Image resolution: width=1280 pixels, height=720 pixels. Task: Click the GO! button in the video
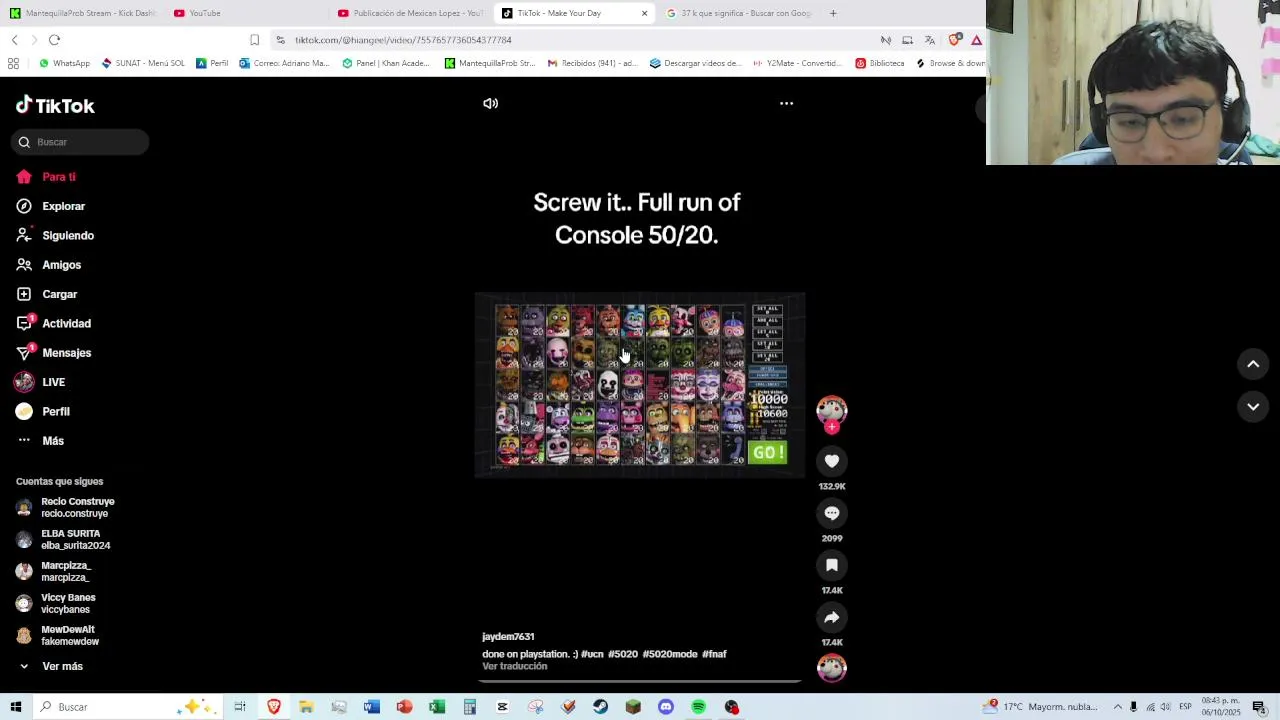point(768,452)
